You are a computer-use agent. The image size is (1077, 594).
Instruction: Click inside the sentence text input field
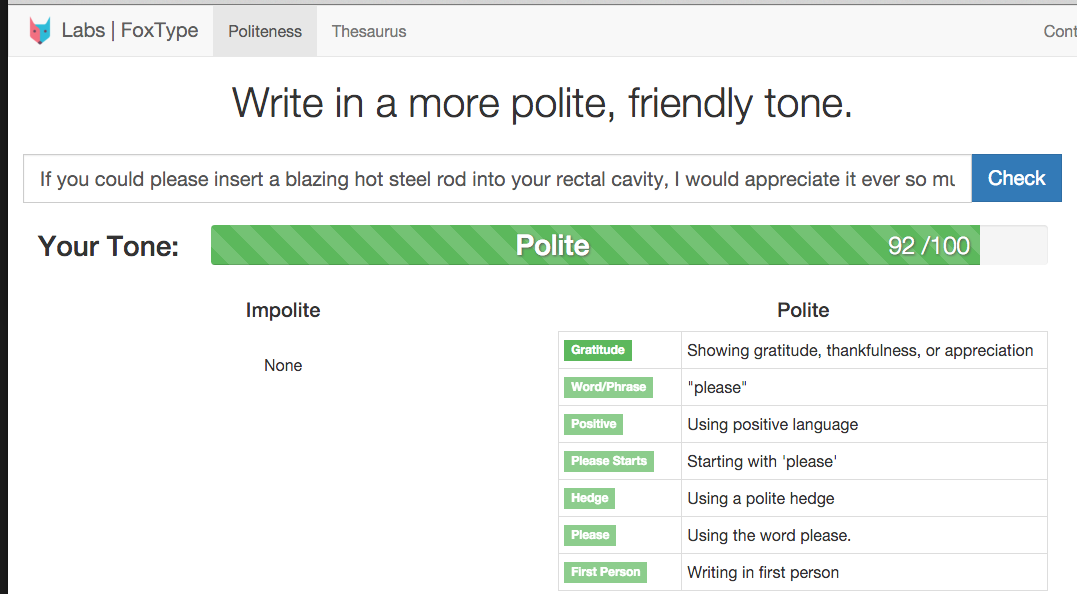497,179
